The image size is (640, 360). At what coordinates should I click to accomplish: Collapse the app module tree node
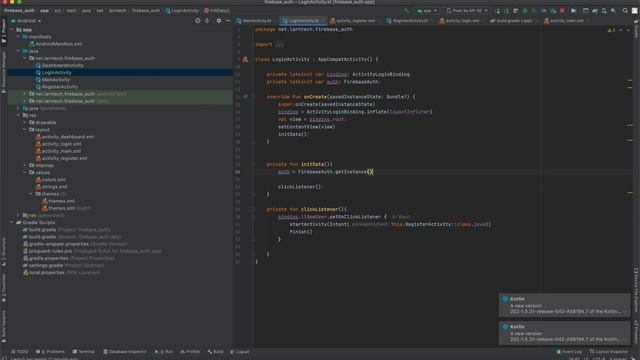pos(12,30)
